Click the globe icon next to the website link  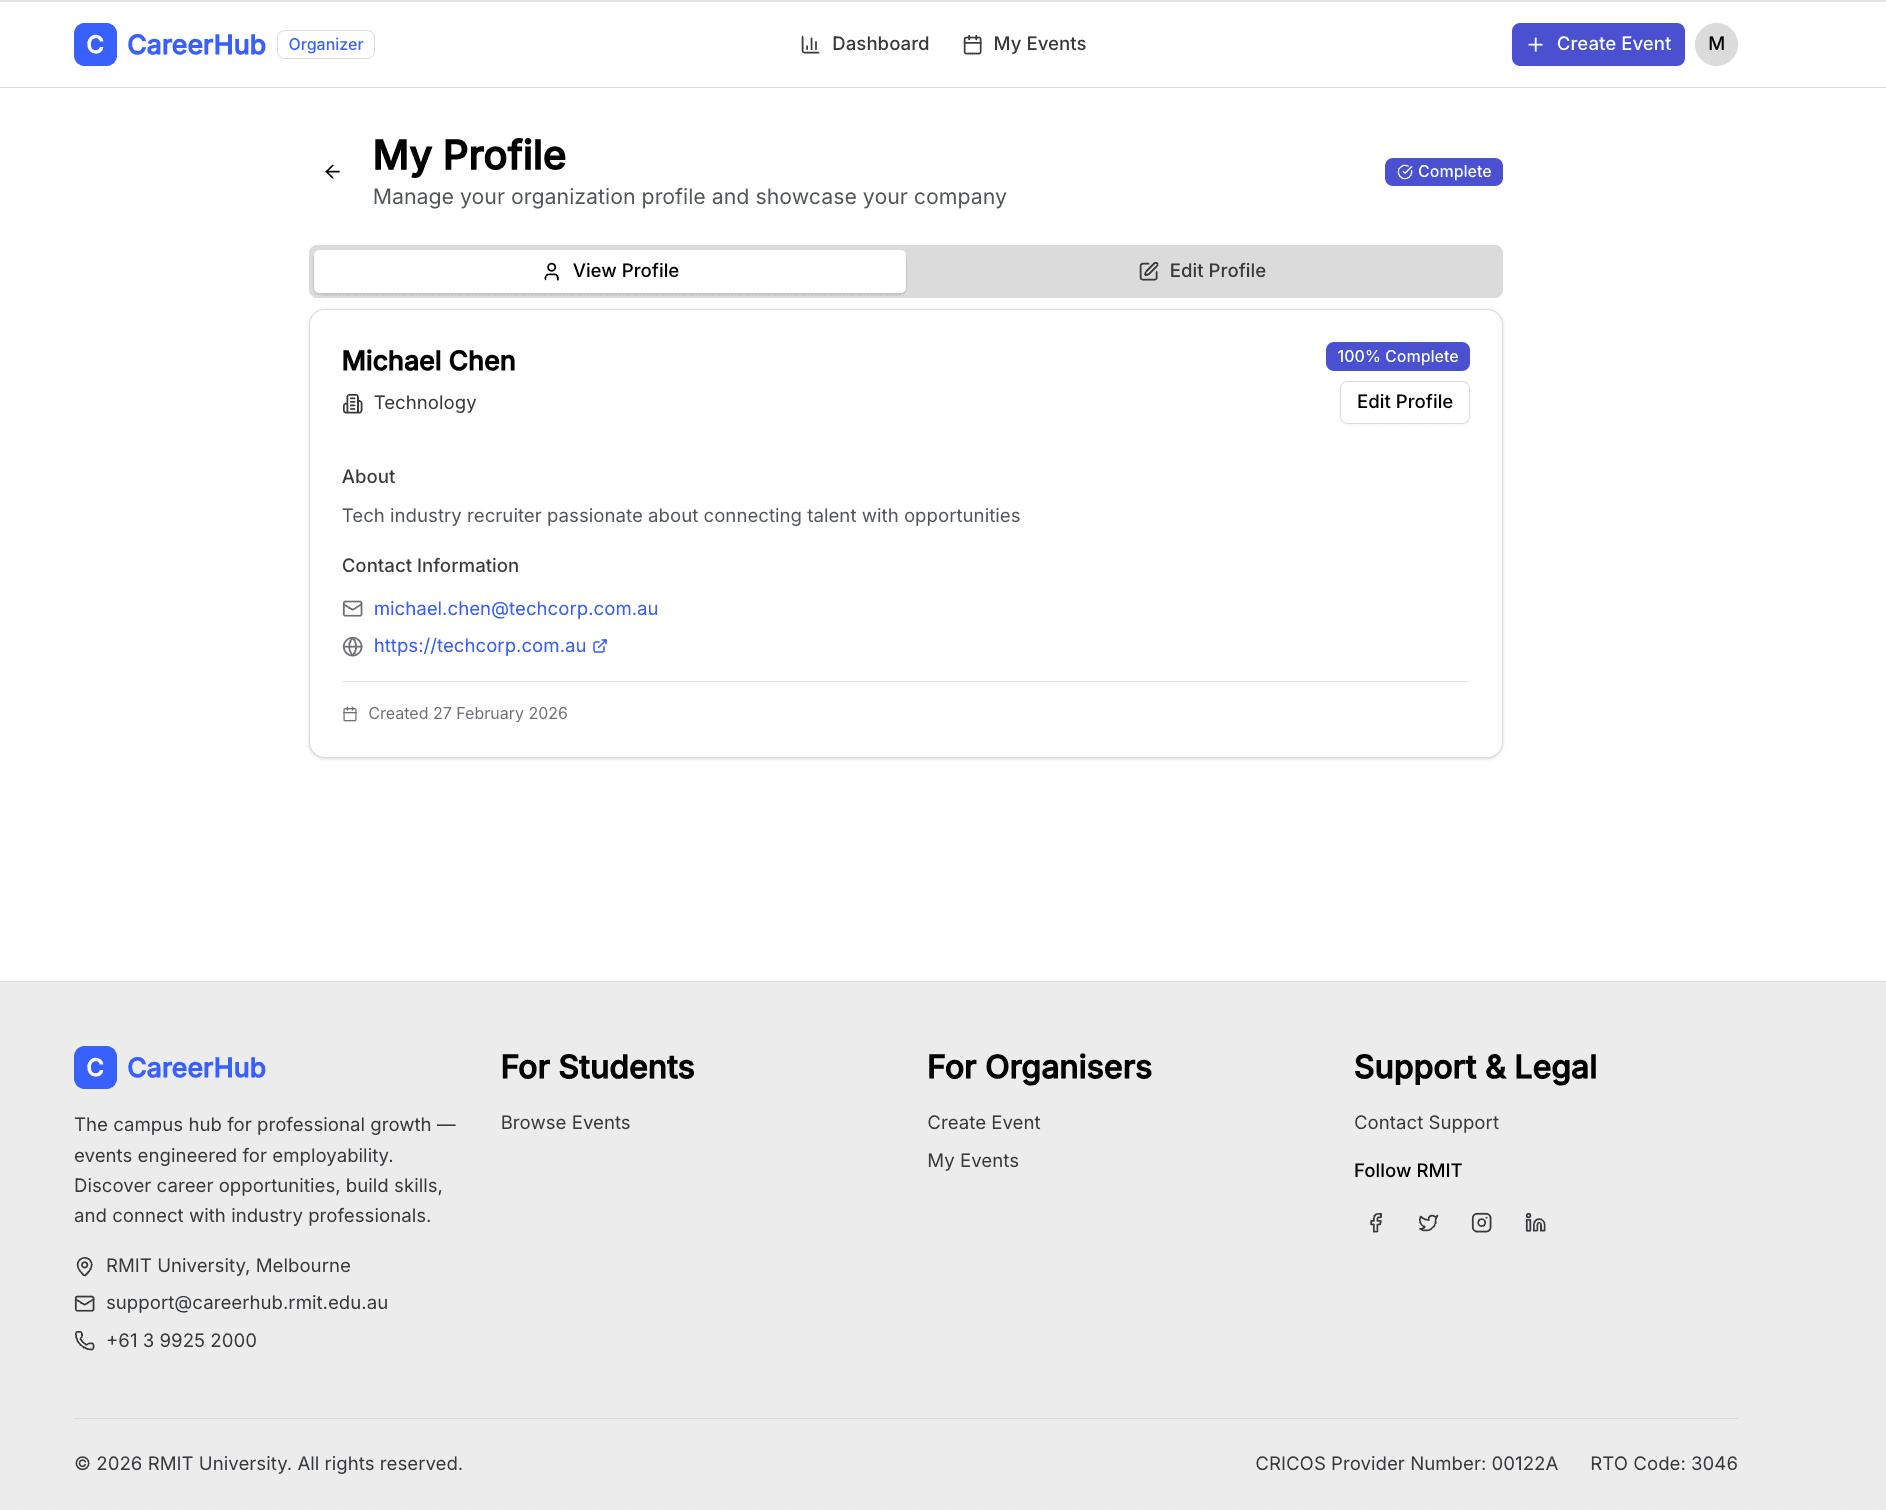[352, 646]
